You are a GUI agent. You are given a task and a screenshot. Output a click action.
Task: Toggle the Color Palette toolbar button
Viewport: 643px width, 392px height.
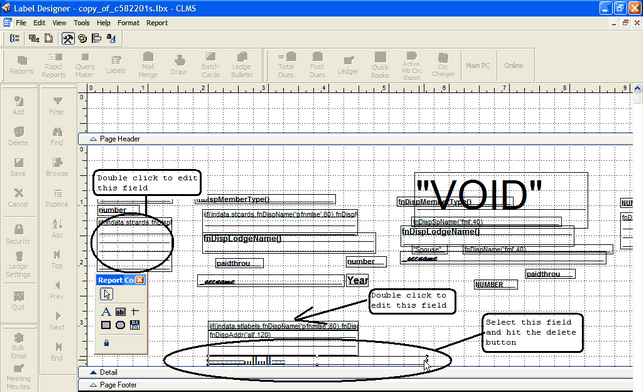coord(82,39)
